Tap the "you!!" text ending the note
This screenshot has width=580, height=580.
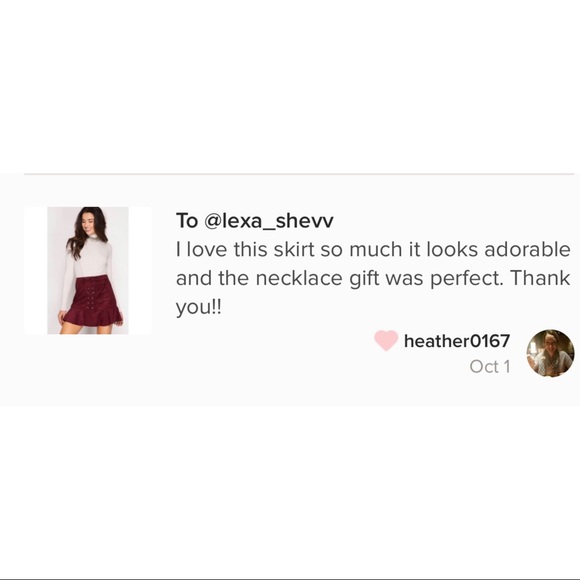point(199,307)
